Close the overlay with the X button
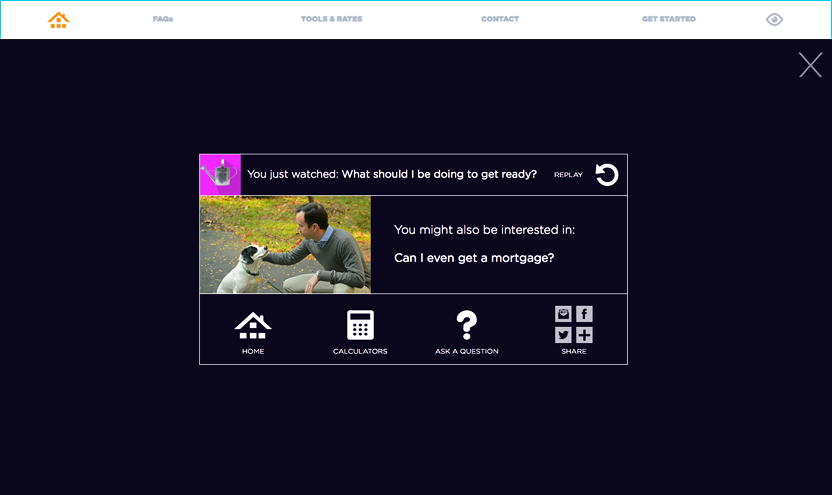832x495 pixels. point(810,65)
